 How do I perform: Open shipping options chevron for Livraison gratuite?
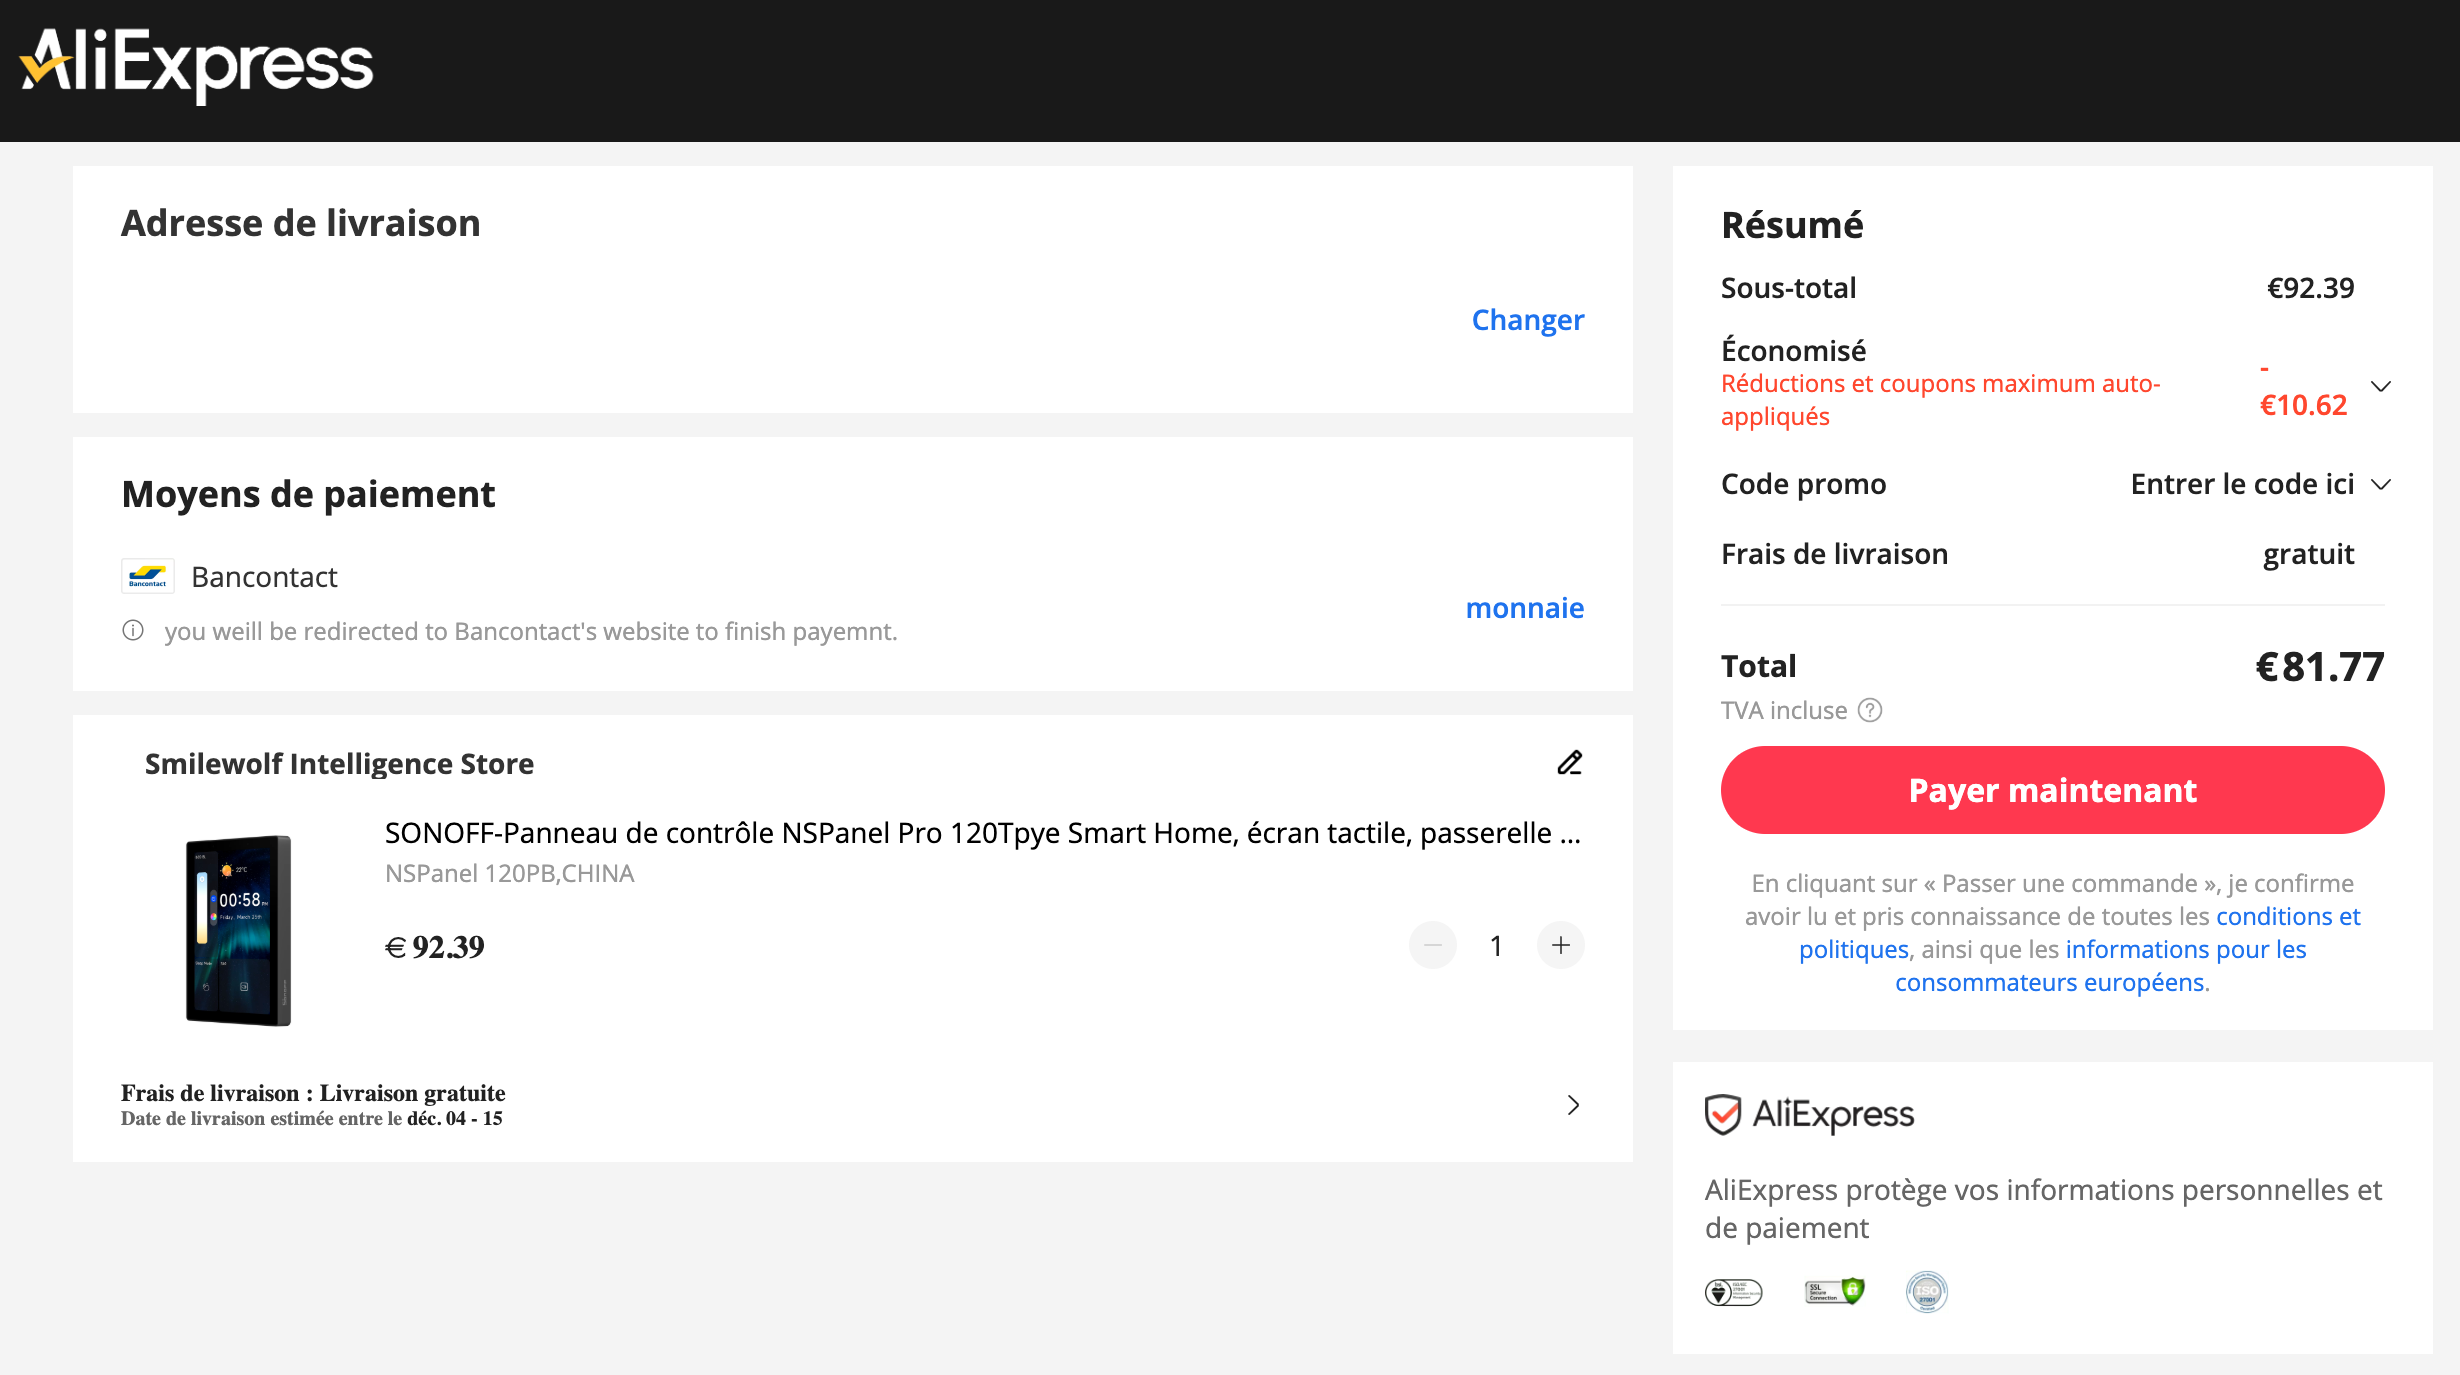pyautogui.click(x=1573, y=1105)
